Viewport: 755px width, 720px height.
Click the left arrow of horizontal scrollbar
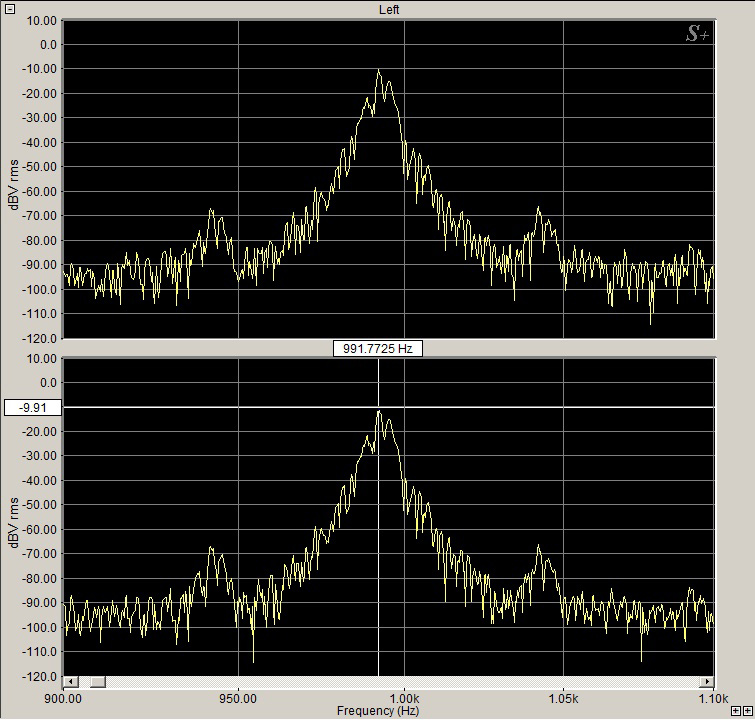point(70,682)
